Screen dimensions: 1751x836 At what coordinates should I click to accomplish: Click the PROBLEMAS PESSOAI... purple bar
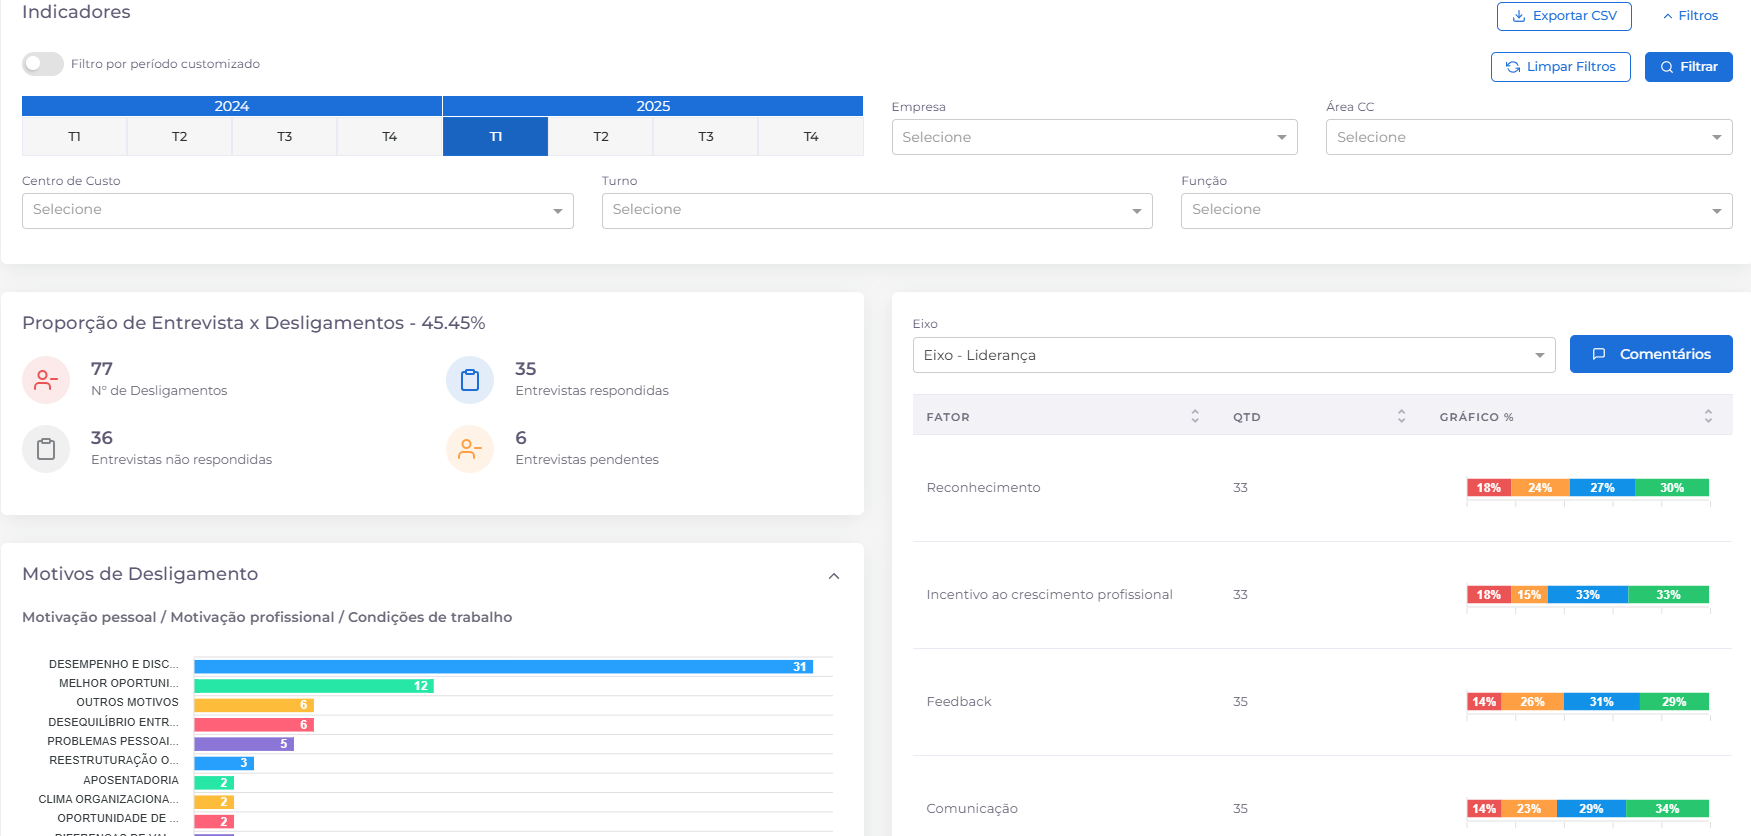point(243,744)
